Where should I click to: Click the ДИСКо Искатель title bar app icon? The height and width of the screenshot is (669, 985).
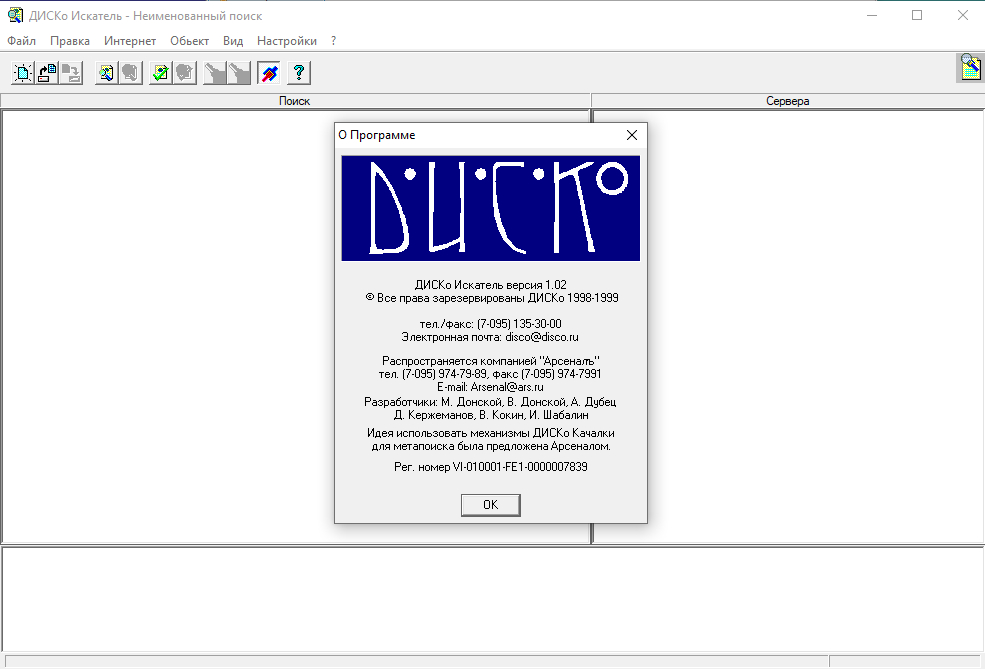[15, 15]
